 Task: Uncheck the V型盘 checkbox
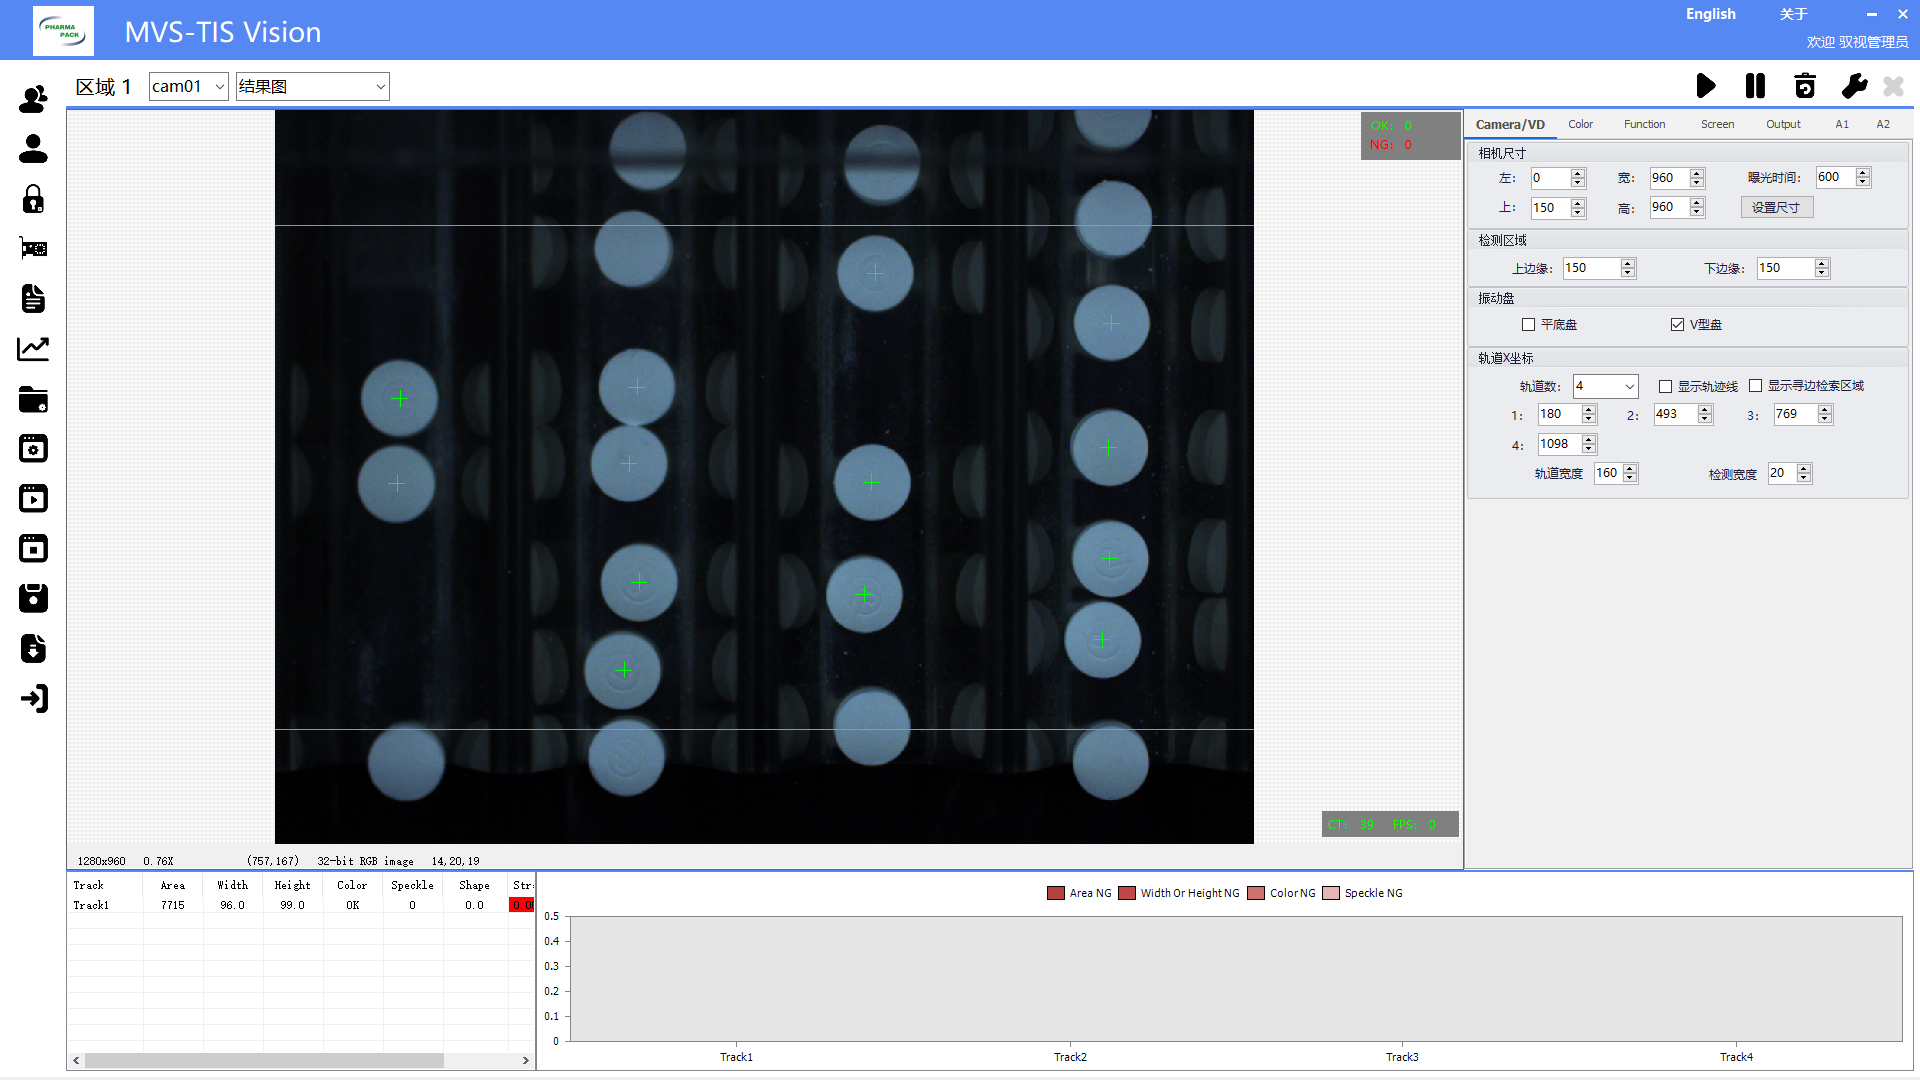pyautogui.click(x=1677, y=324)
